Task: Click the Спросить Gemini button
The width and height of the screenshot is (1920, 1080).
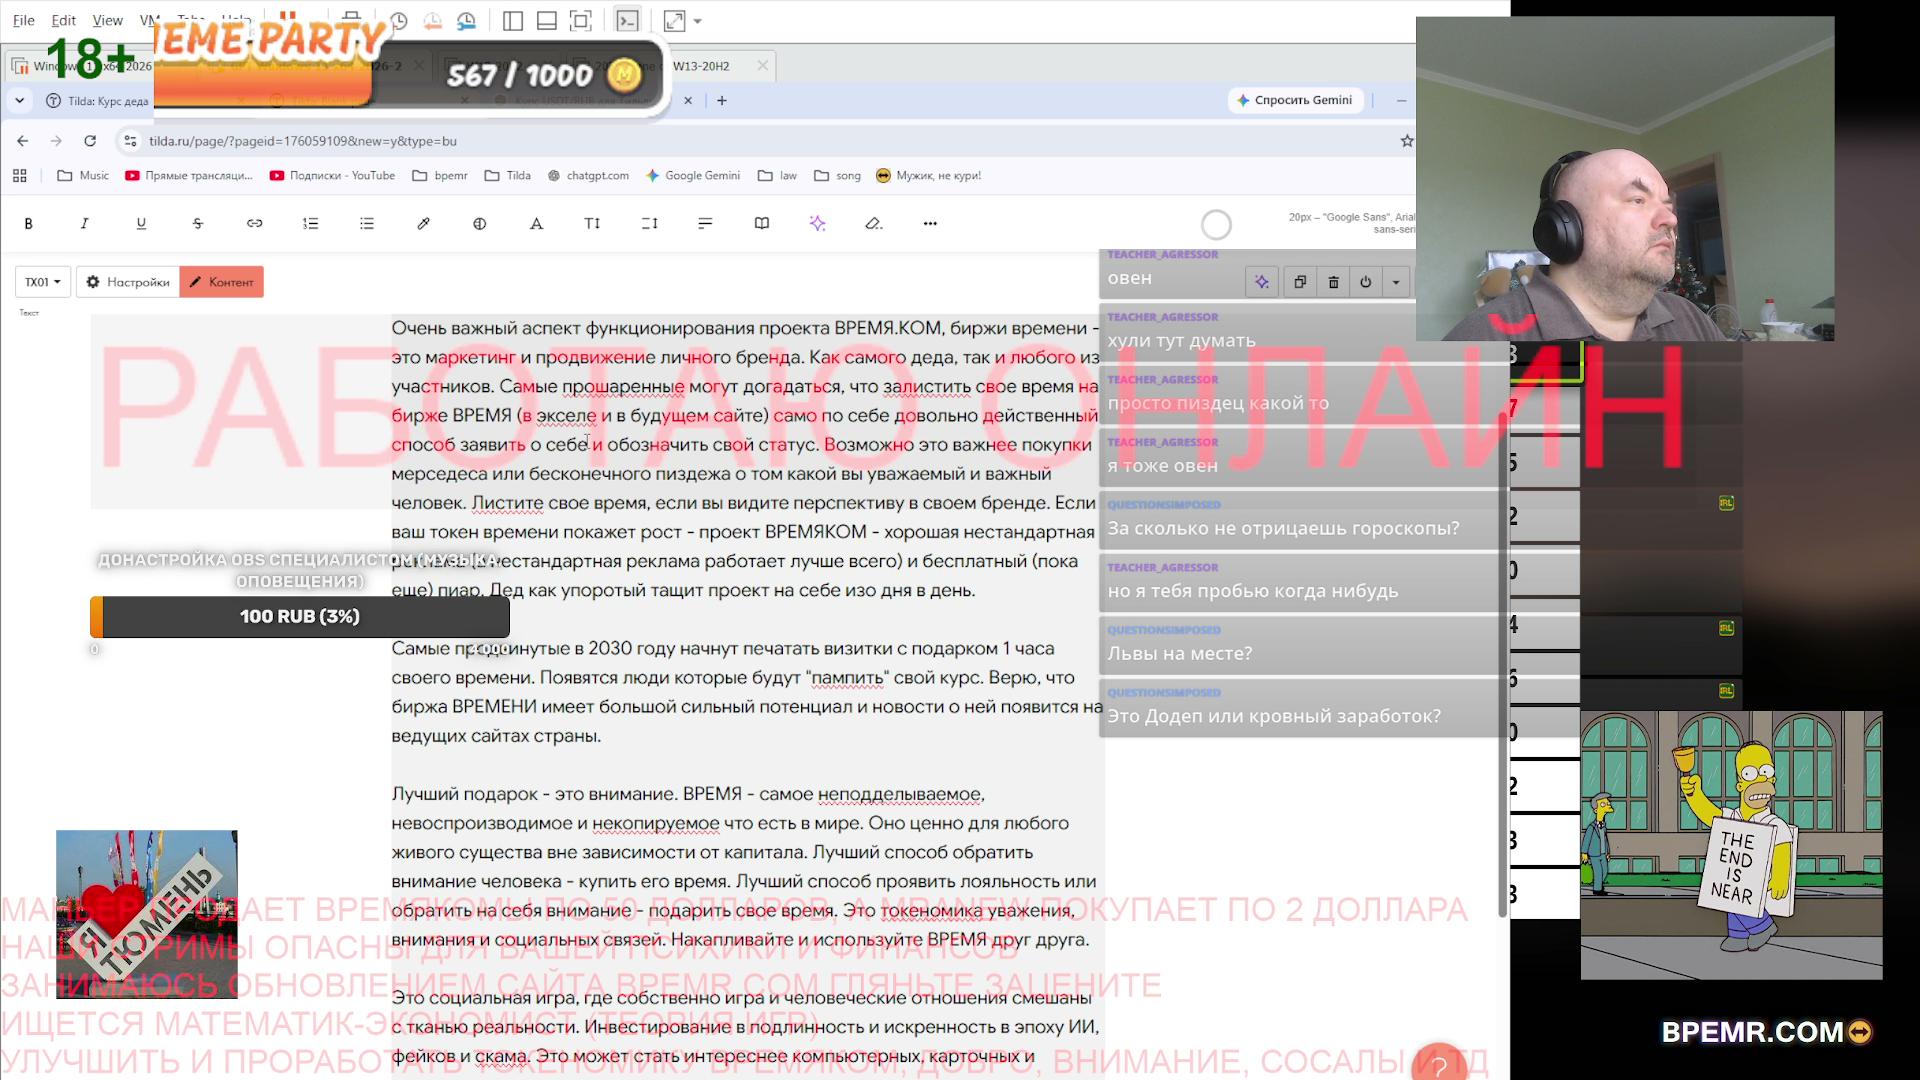Action: point(1295,100)
